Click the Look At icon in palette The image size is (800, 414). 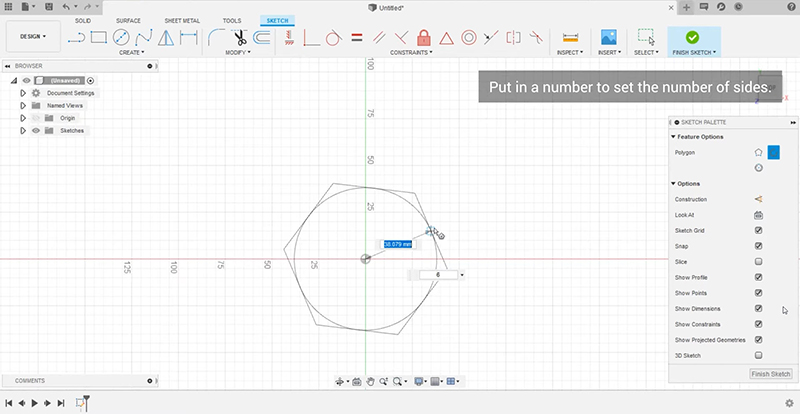pos(758,215)
